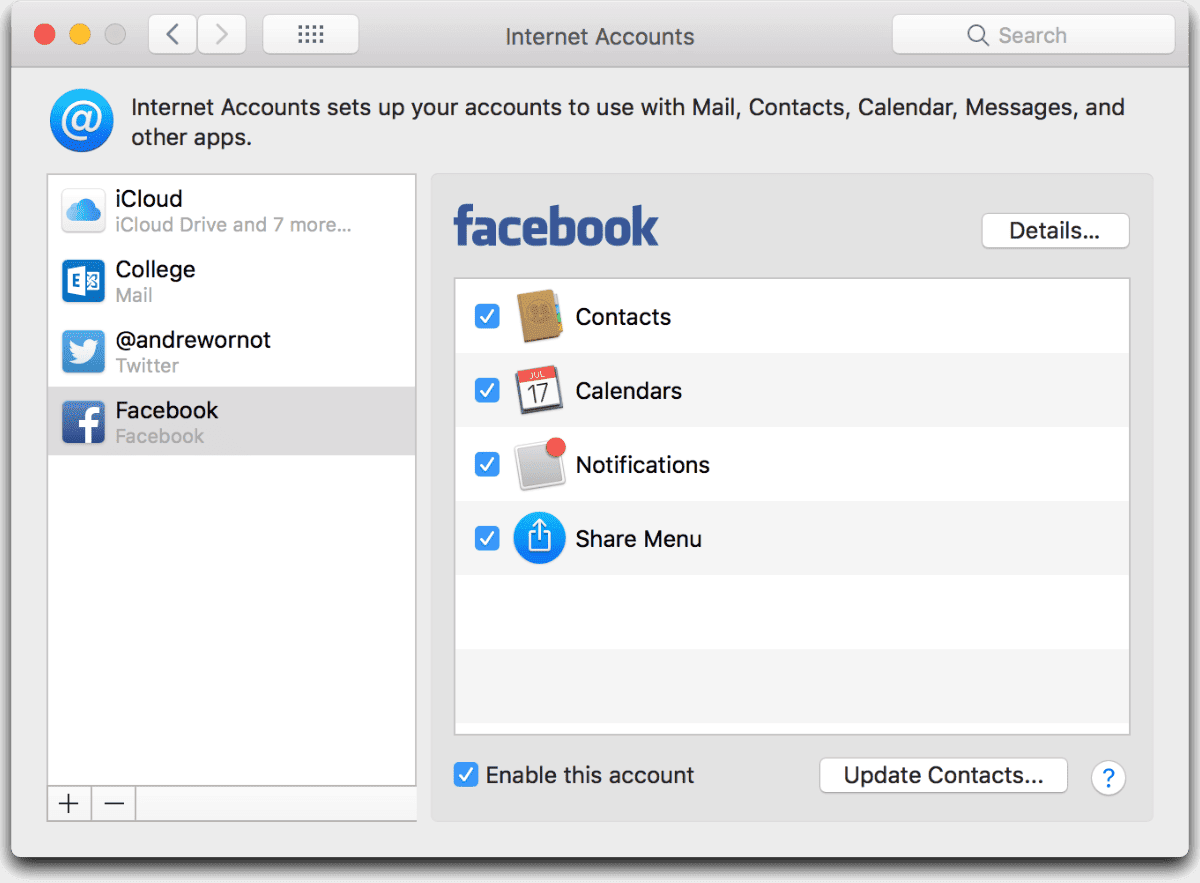
Task: Click the iCloud Drive and 7 more subtitle
Action: coord(233,225)
